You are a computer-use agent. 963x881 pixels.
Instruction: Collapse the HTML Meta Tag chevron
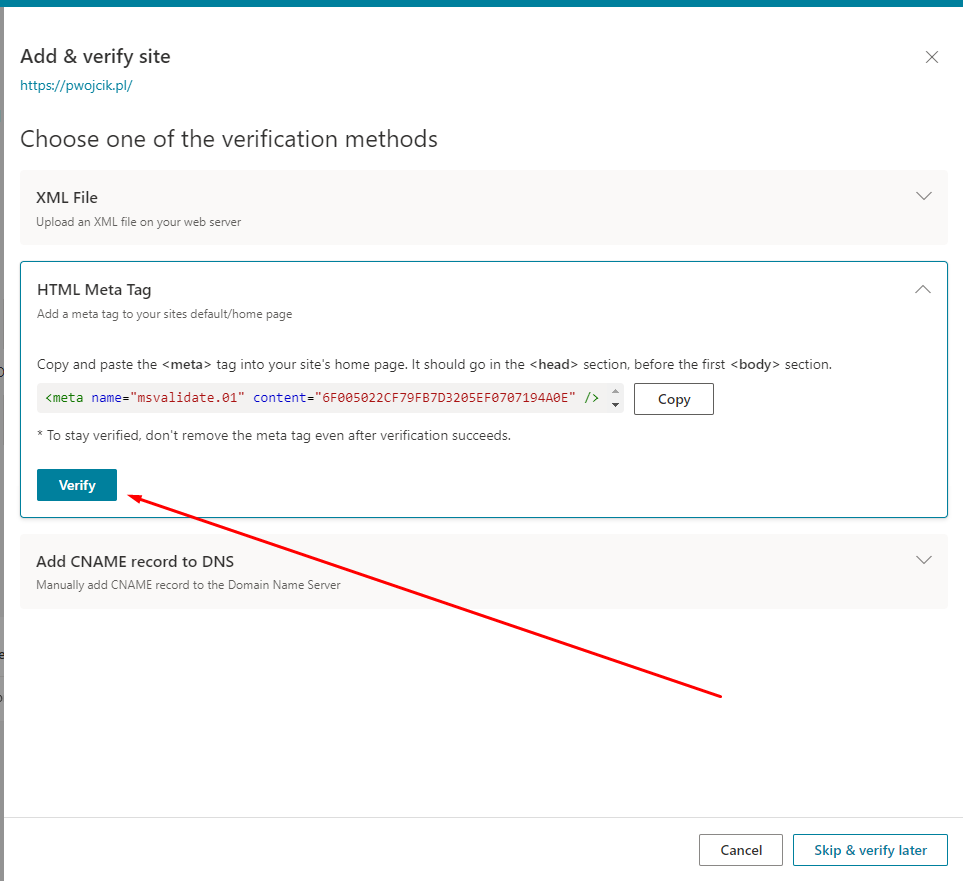click(x=923, y=289)
